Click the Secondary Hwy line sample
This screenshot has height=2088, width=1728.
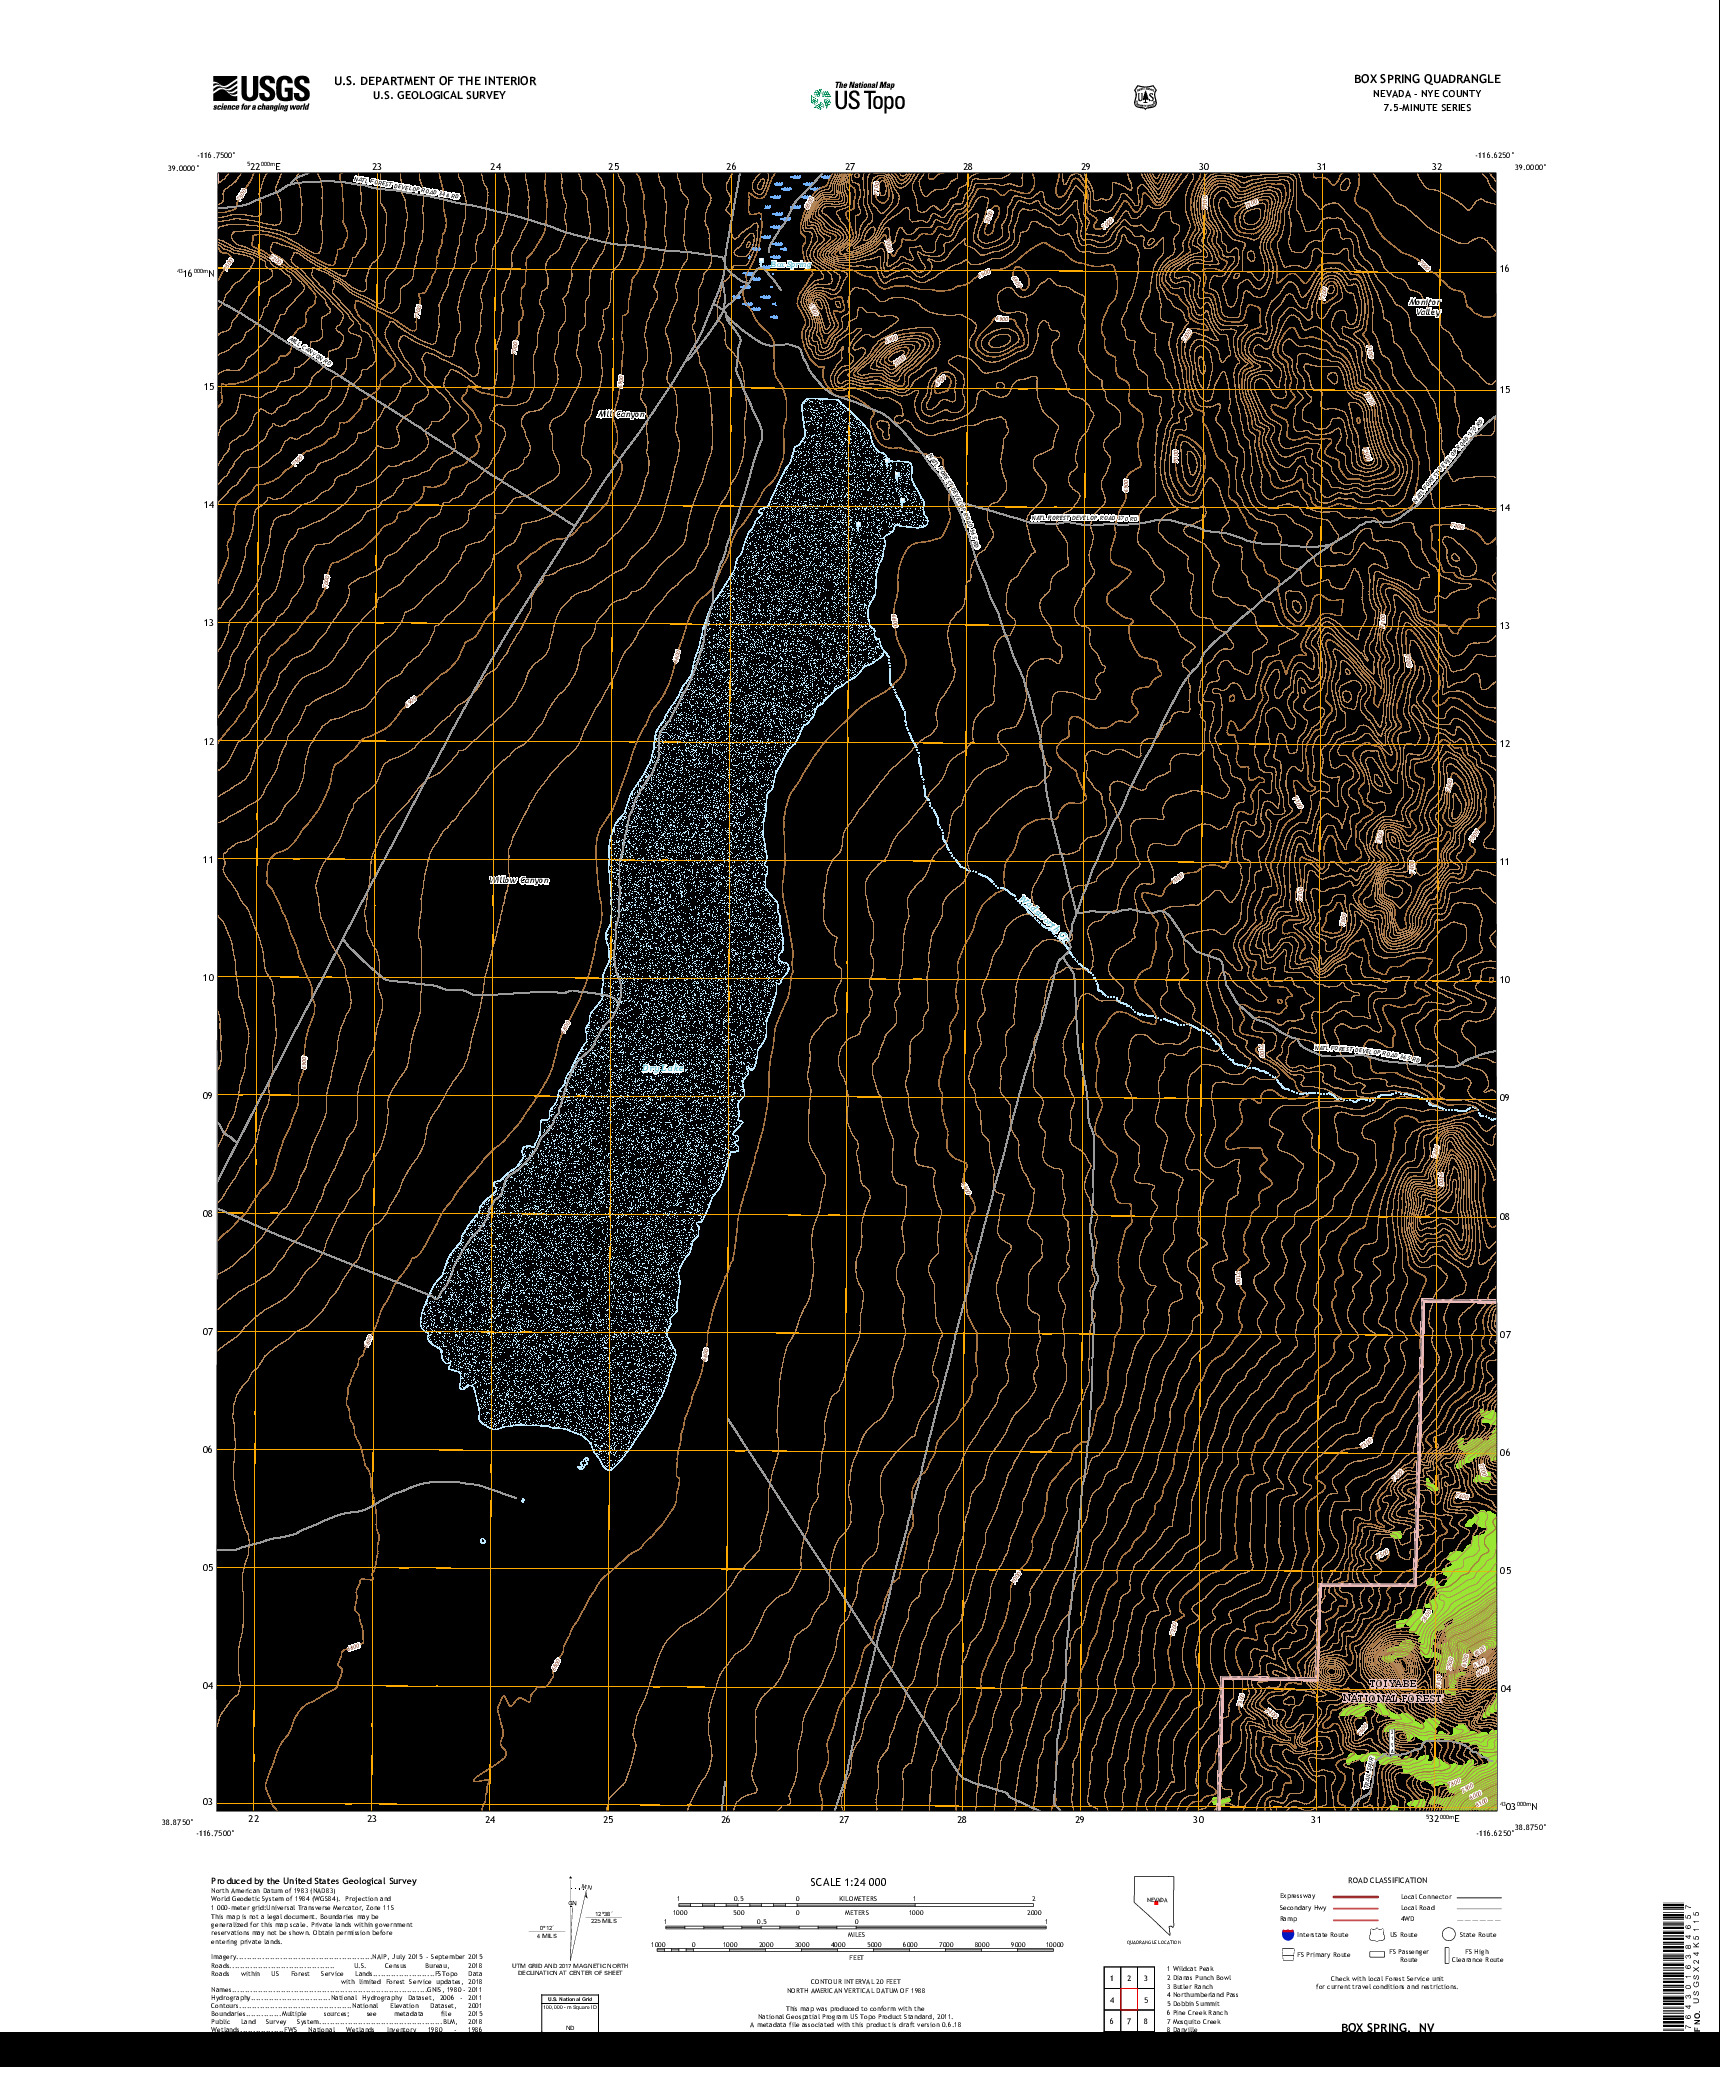(x=1355, y=1908)
